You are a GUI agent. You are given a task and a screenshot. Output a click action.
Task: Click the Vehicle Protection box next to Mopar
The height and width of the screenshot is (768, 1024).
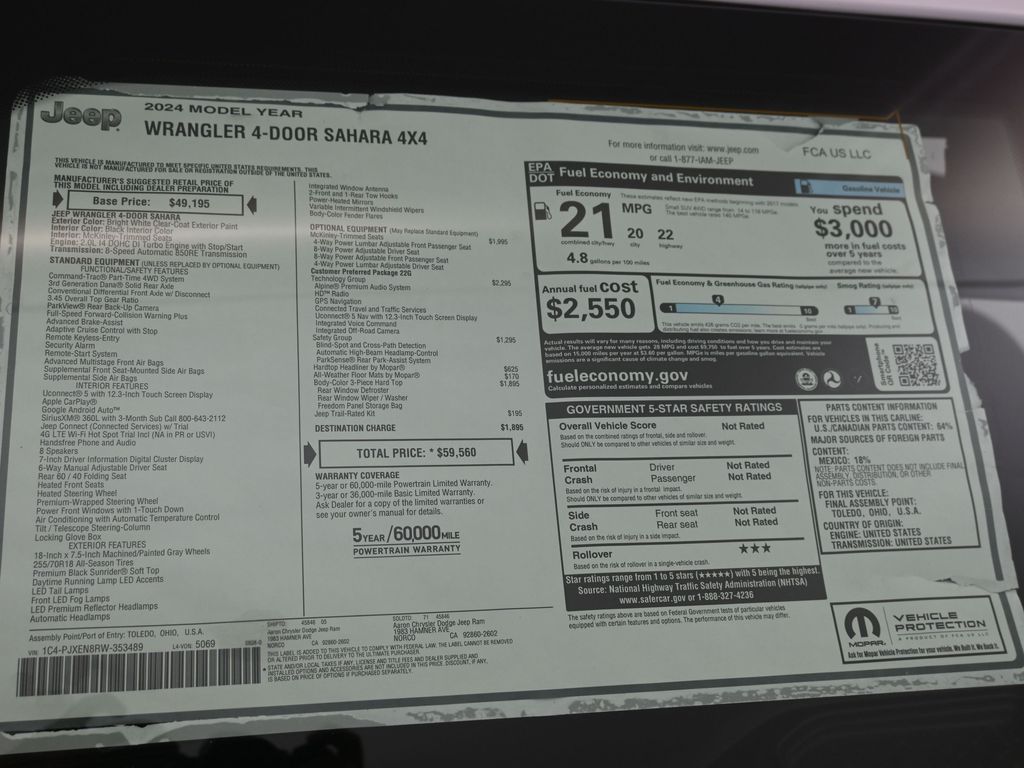pos(938,627)
